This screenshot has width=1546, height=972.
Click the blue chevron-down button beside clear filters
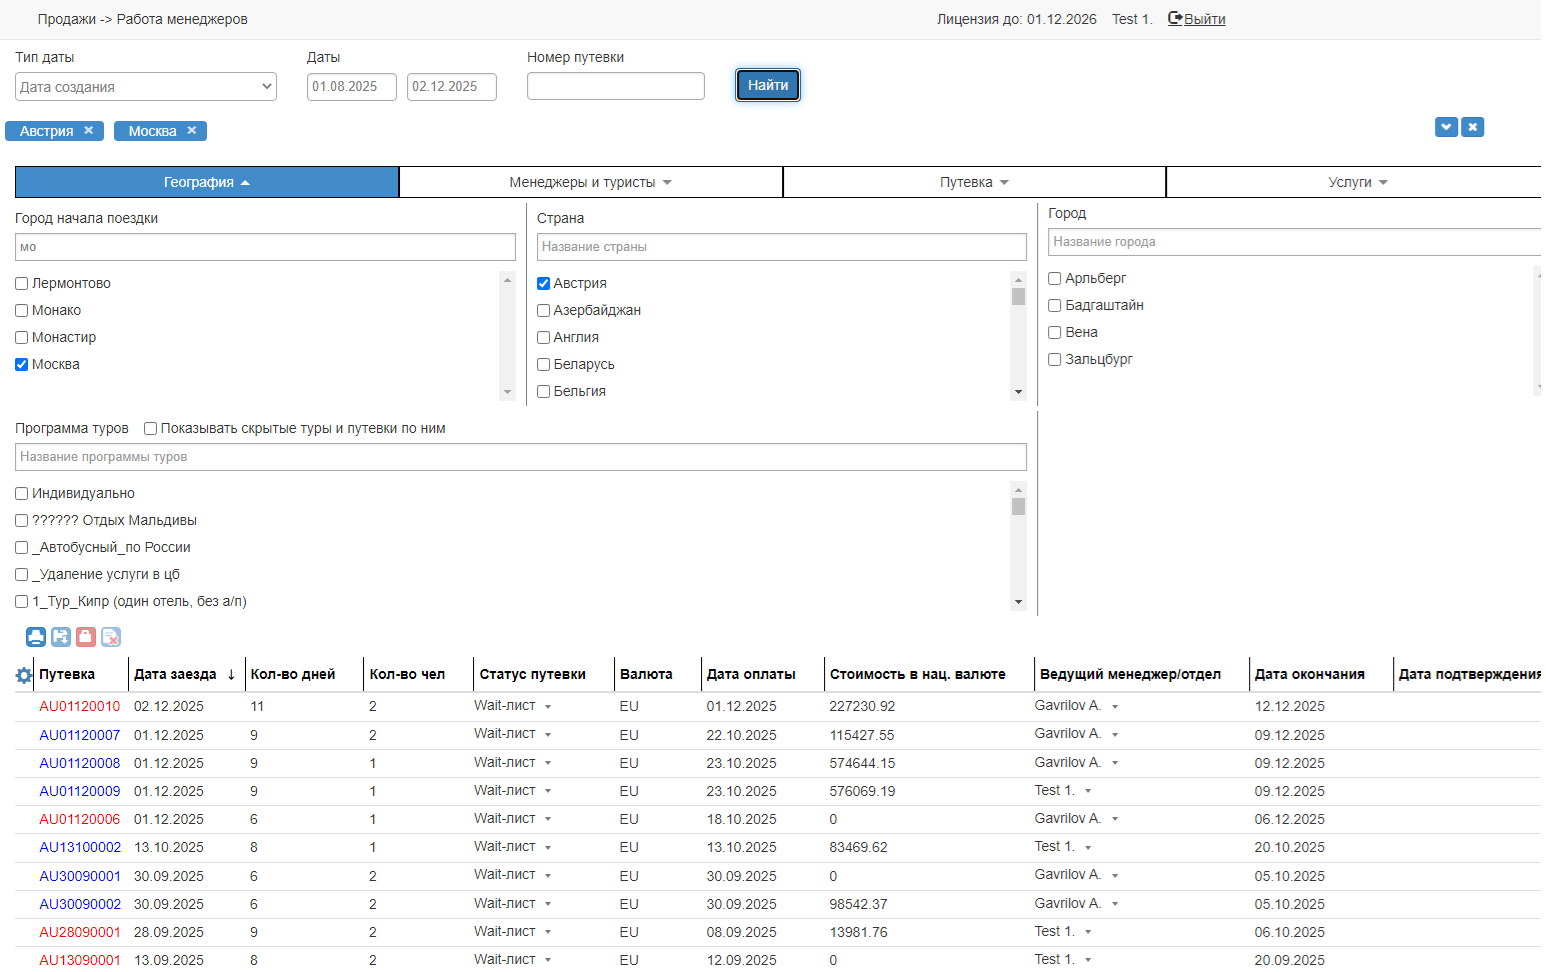point(1446,127)
